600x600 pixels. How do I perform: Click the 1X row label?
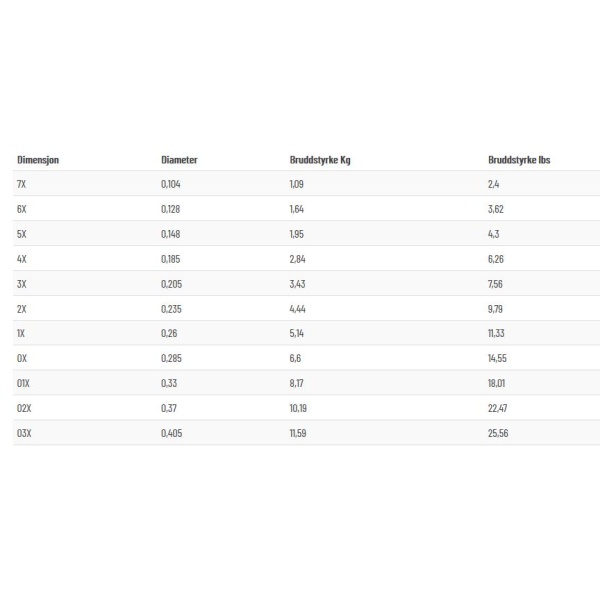pos(21,333)
